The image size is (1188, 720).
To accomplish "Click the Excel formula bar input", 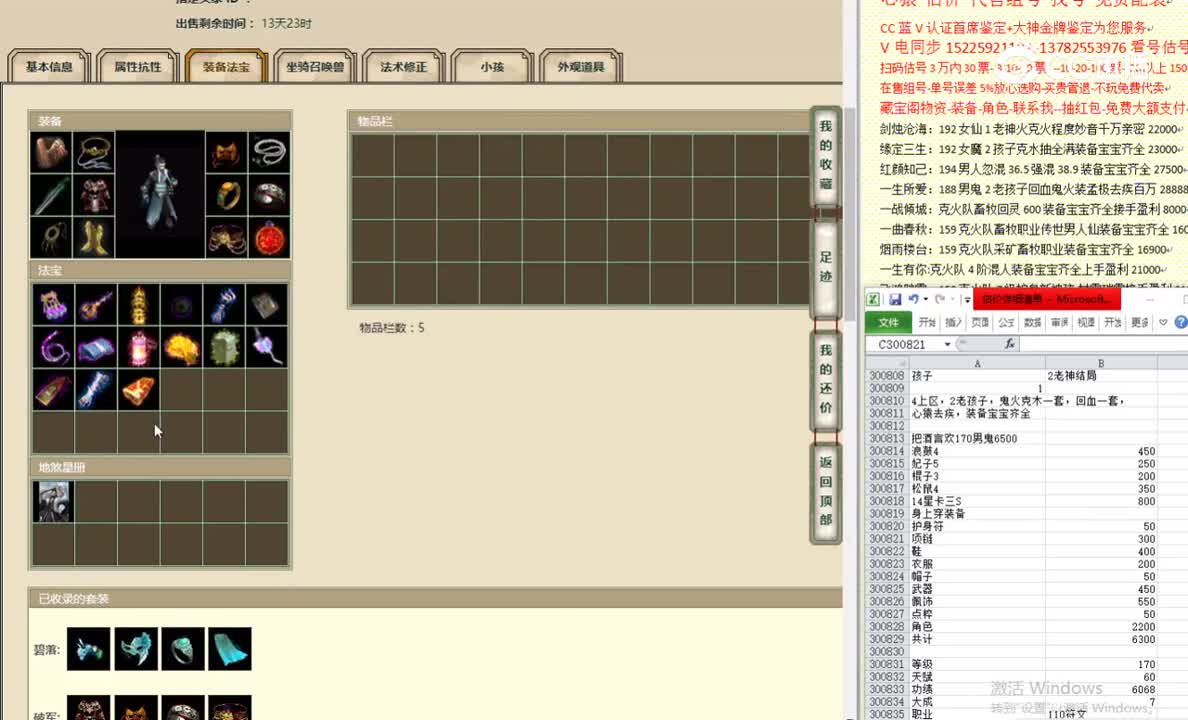I will (1103, 344).
